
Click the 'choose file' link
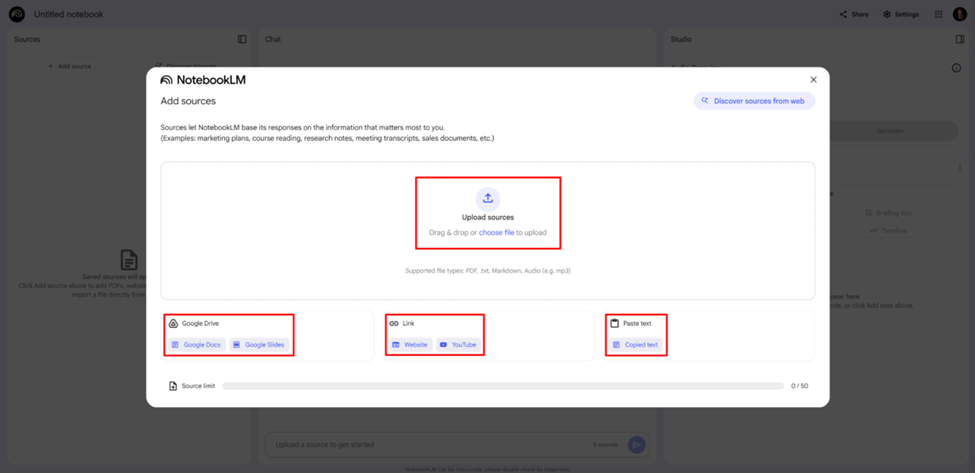496,233
